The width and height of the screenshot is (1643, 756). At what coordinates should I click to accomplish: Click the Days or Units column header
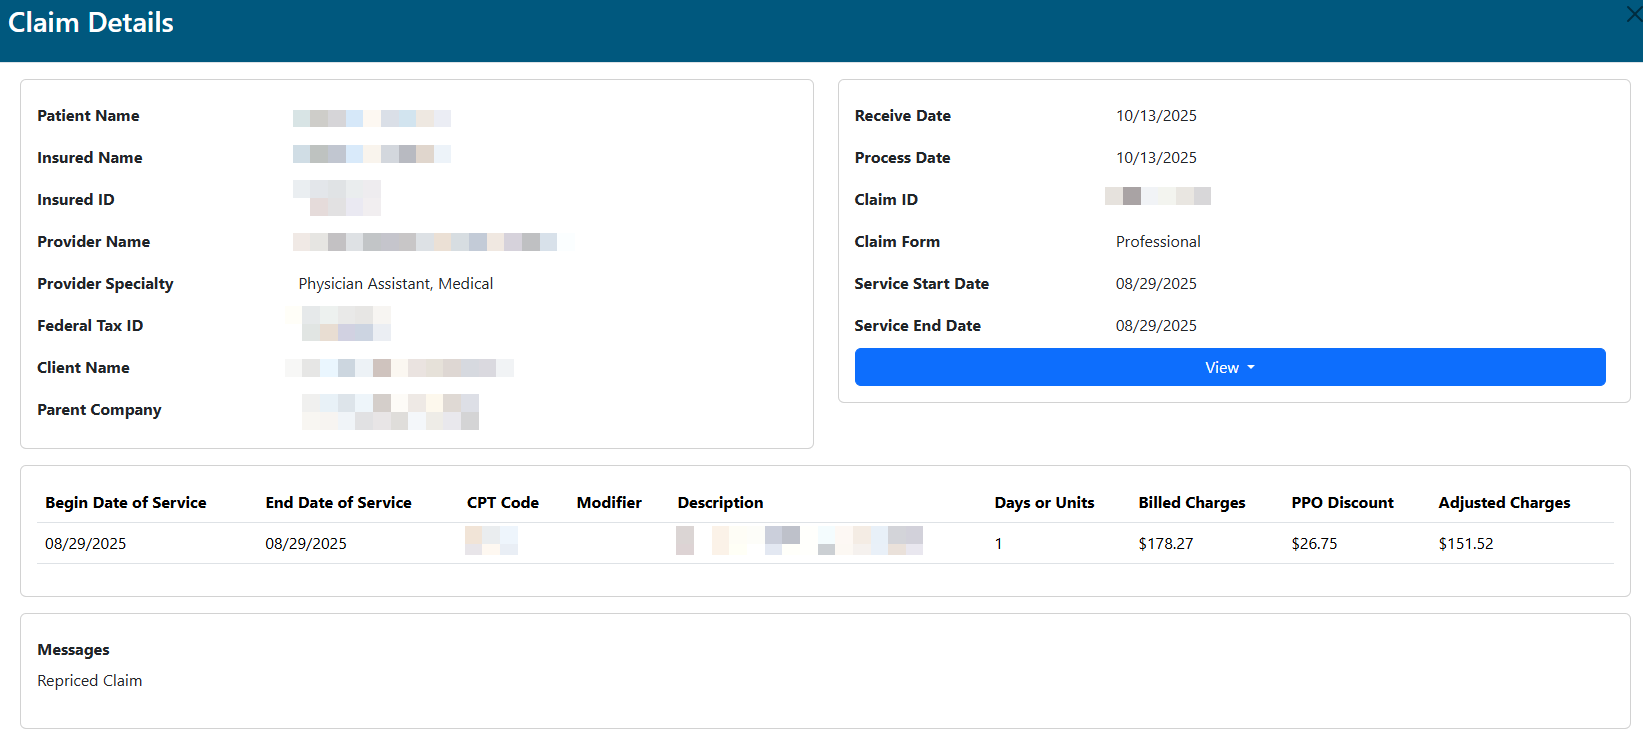(1043, 502)
